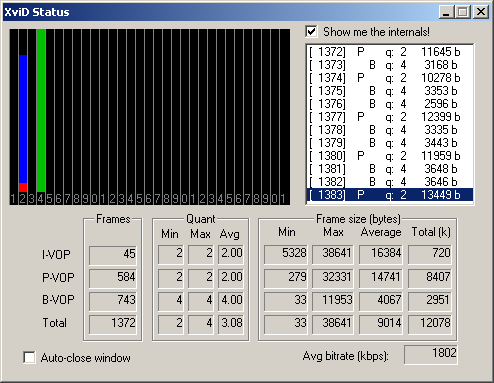Screen dimensions: 494x383
Task: Click highlighted frame 1383 row
Action: (x=389, y=195)
